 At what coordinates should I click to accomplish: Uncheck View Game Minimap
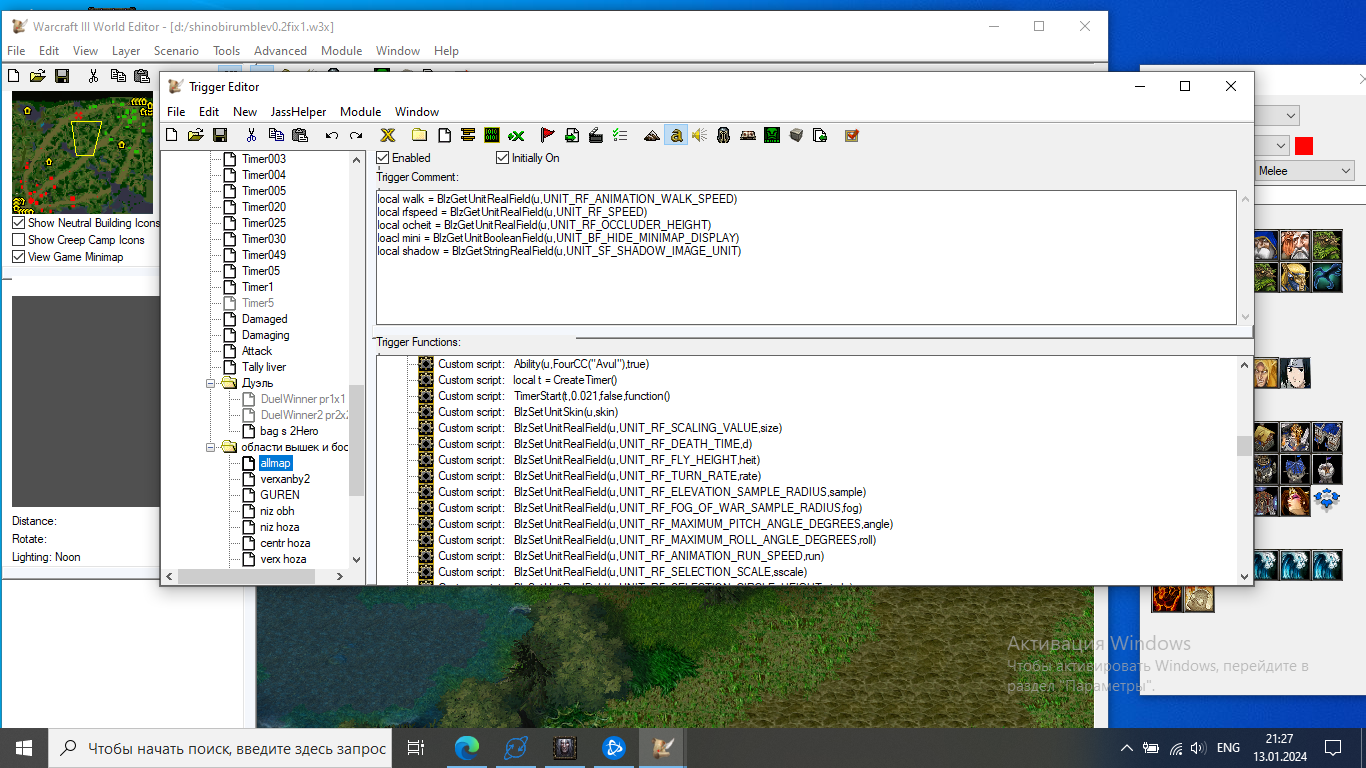[19, 257]
